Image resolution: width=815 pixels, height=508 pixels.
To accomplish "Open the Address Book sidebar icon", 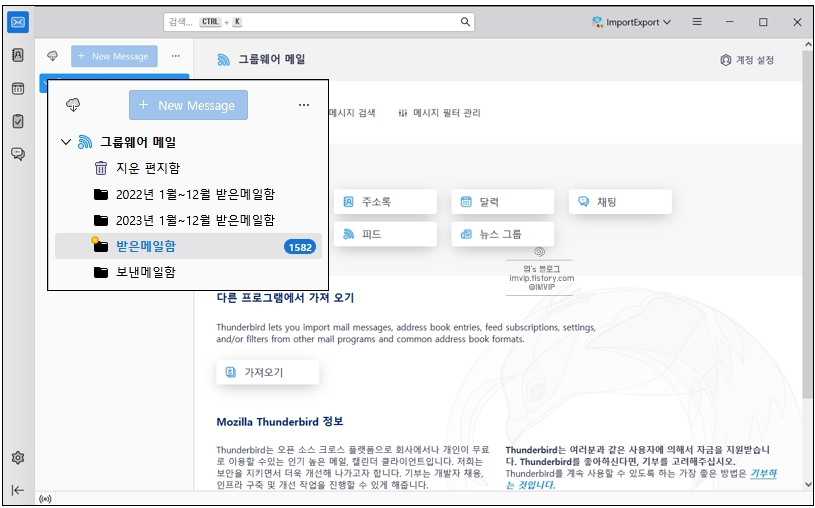I will (18, 55).
